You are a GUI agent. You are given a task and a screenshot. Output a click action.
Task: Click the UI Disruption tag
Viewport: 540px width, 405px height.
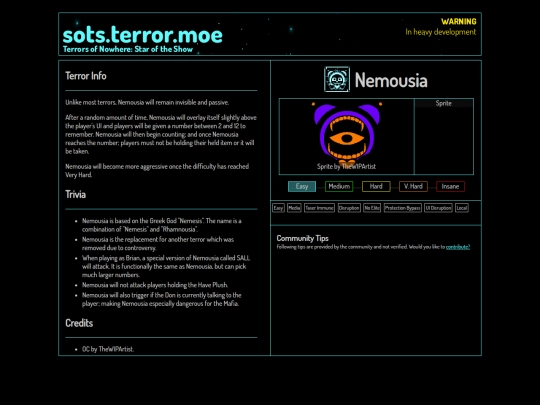(438, 208)
